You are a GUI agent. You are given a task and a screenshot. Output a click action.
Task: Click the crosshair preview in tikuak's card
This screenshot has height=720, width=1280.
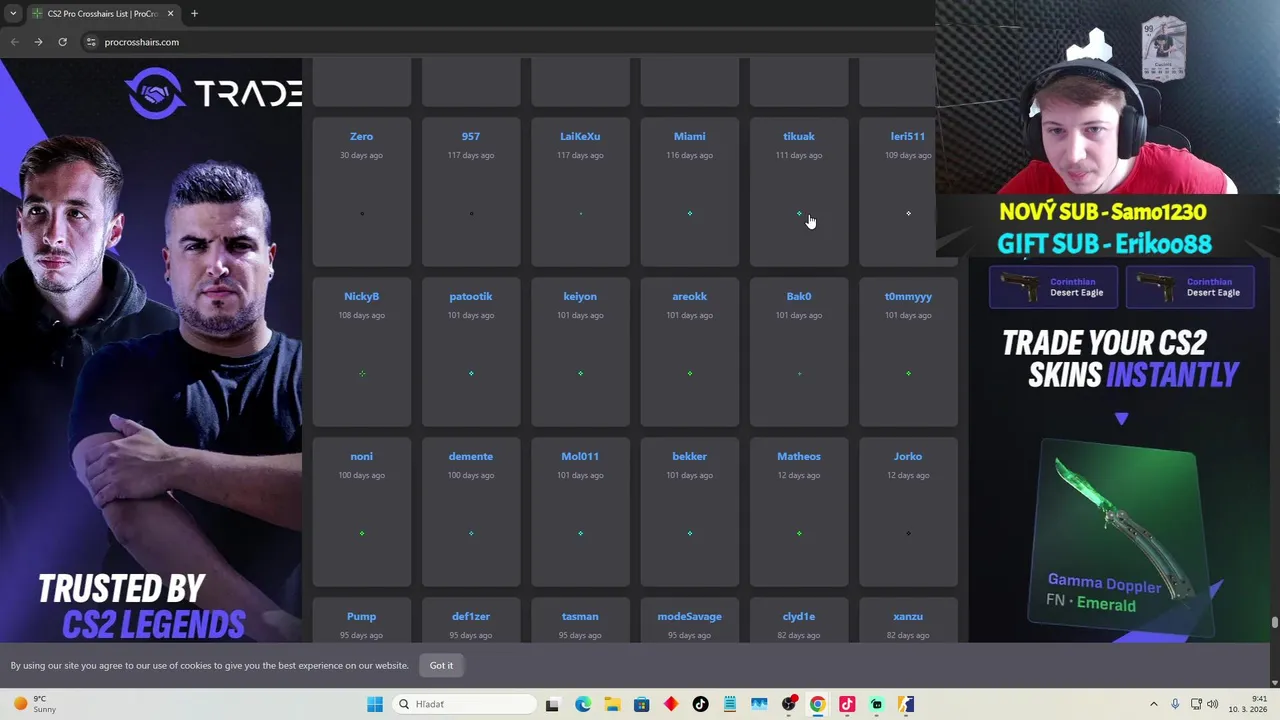point(799,213)
